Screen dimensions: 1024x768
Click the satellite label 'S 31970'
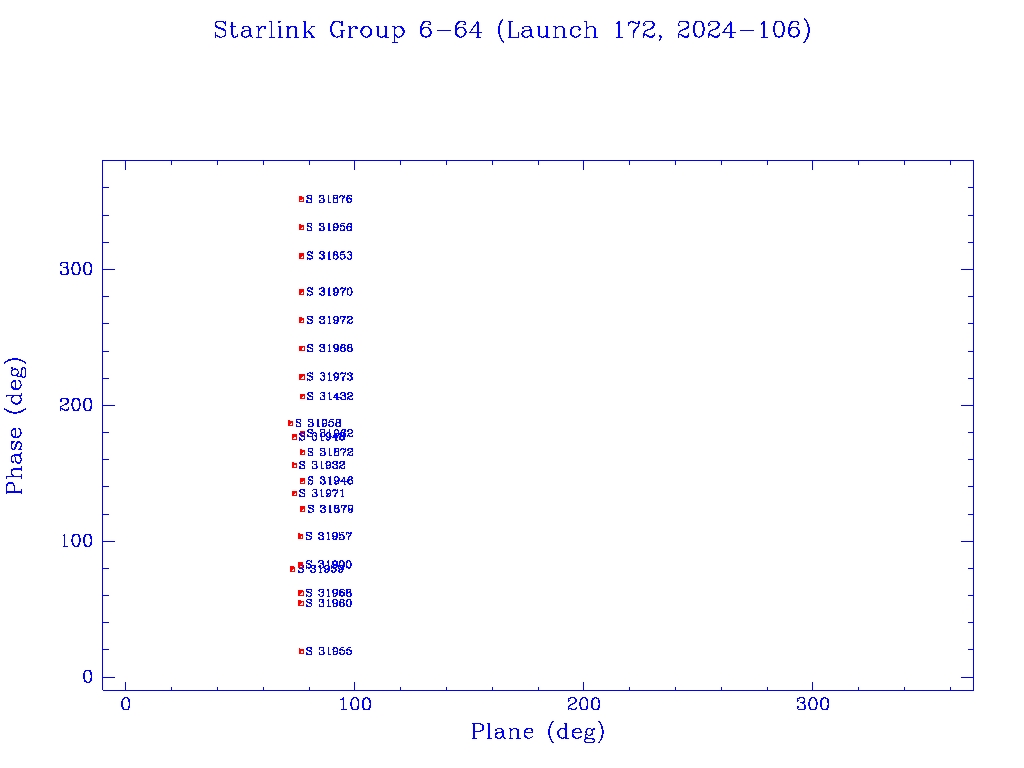tap(329, 292)
